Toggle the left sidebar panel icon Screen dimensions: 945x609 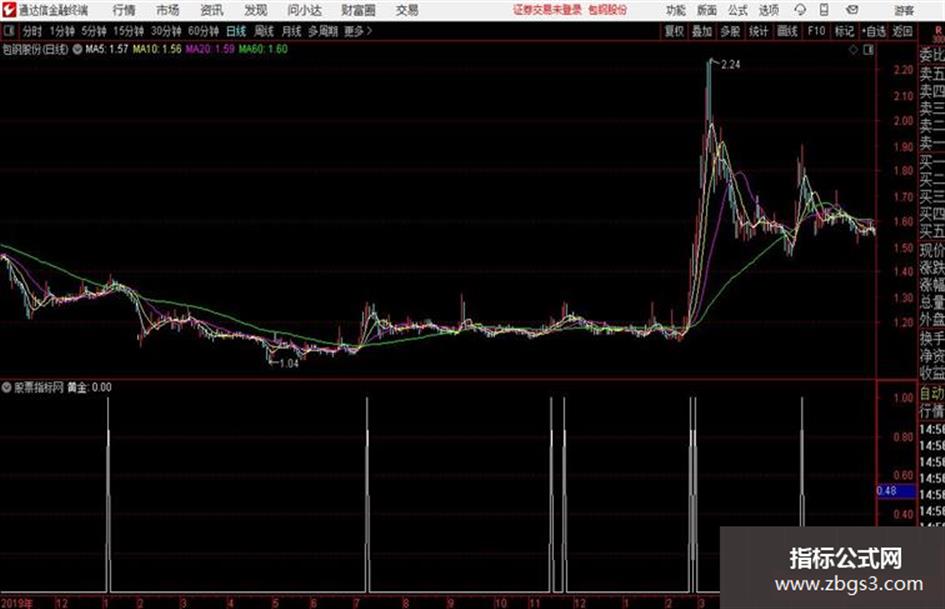click(9, 31)
